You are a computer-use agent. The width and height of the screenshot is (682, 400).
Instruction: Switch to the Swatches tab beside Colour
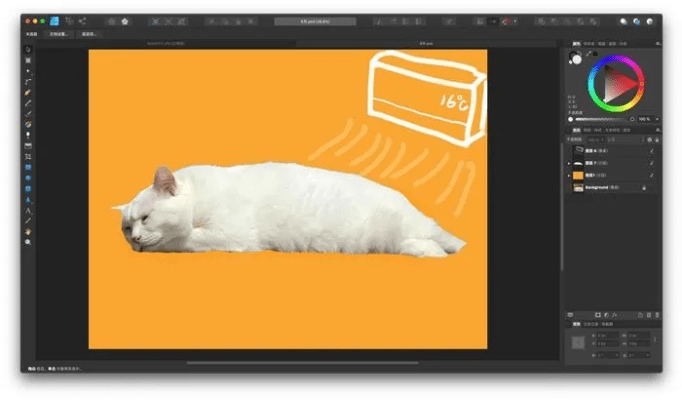(x=589, y=43)
